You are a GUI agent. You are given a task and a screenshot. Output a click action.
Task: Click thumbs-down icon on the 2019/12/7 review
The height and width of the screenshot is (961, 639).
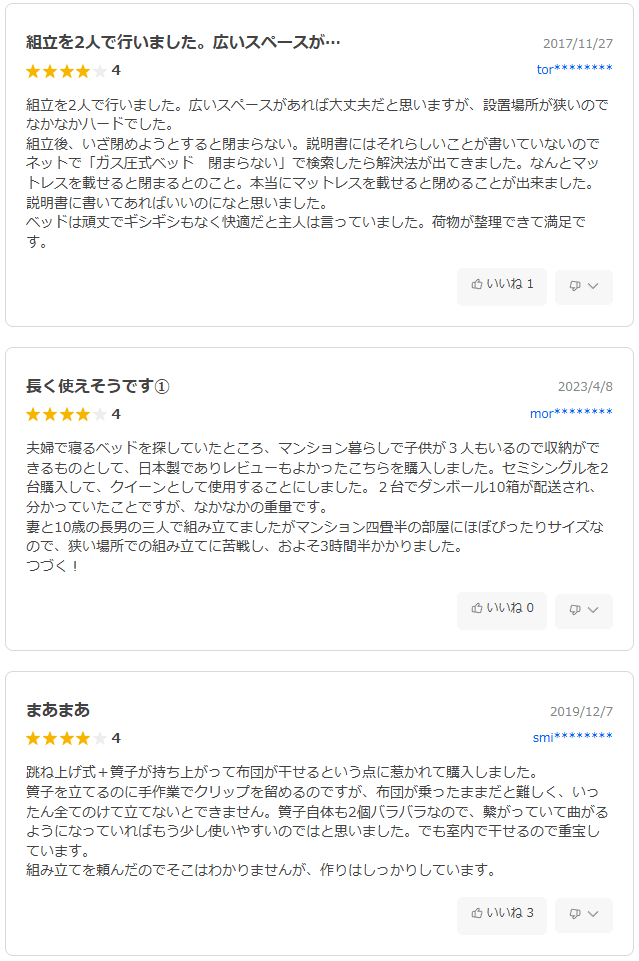575,914
